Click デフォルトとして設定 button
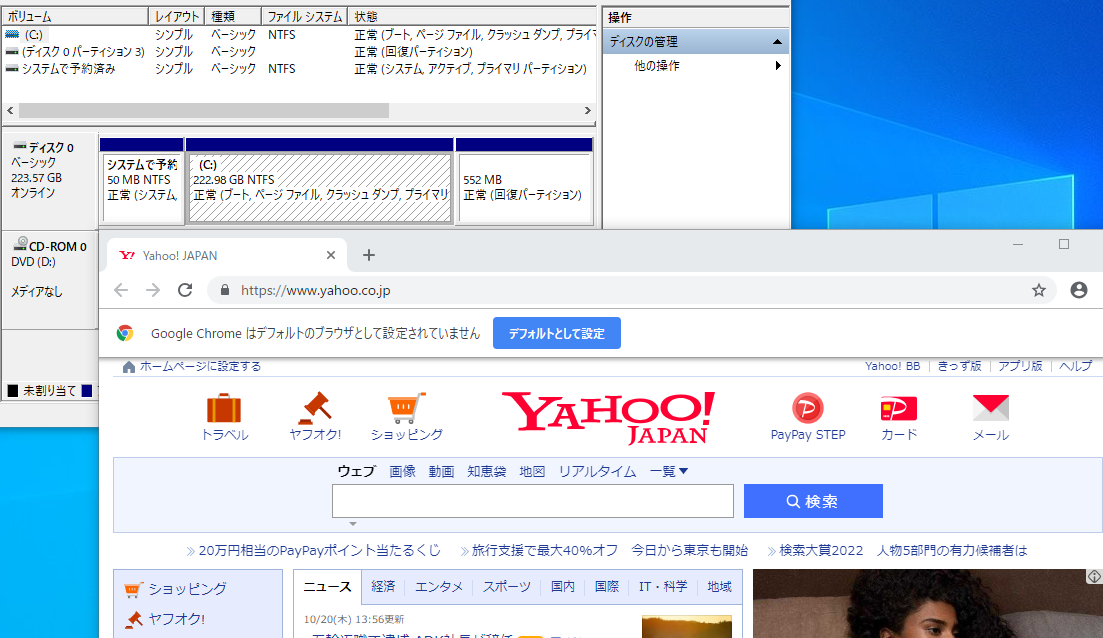This screenshot has height=638, width=1103. click(x=556, y=333)
